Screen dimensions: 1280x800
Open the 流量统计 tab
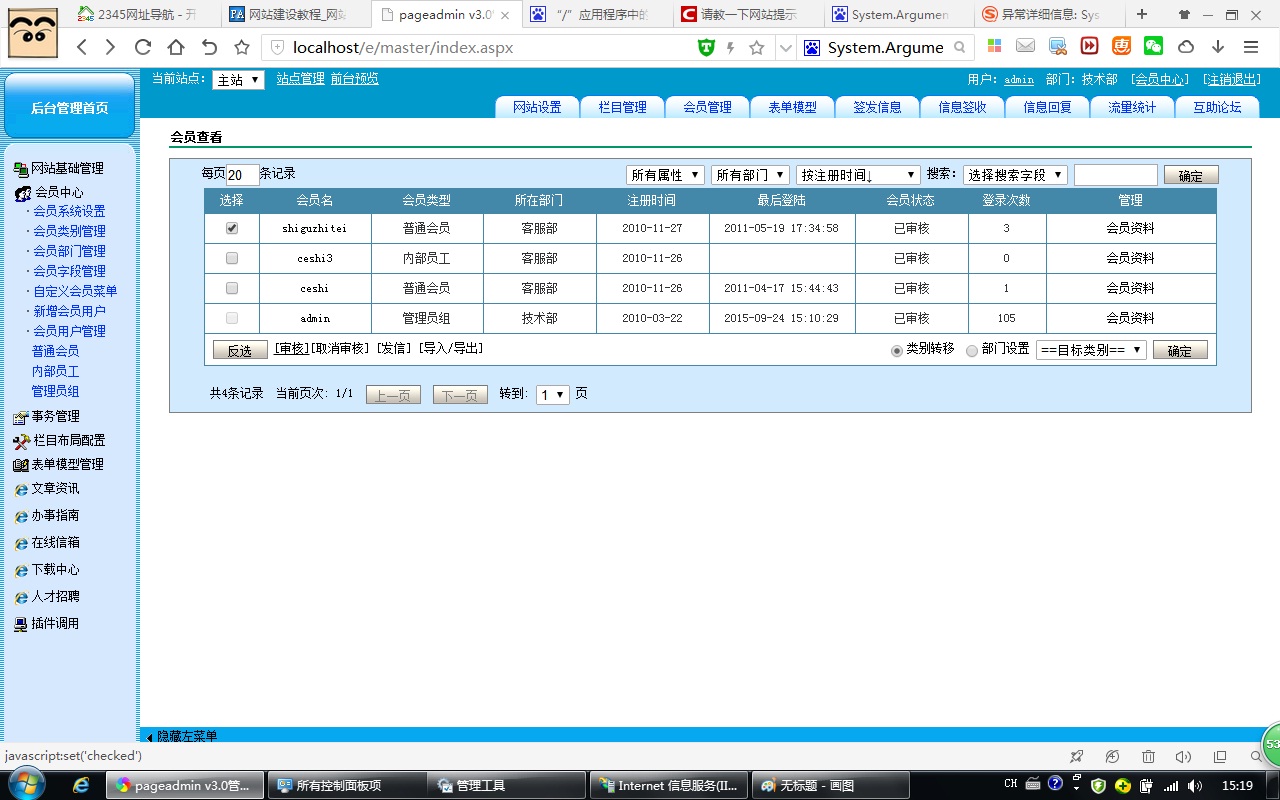point(1131,108)
